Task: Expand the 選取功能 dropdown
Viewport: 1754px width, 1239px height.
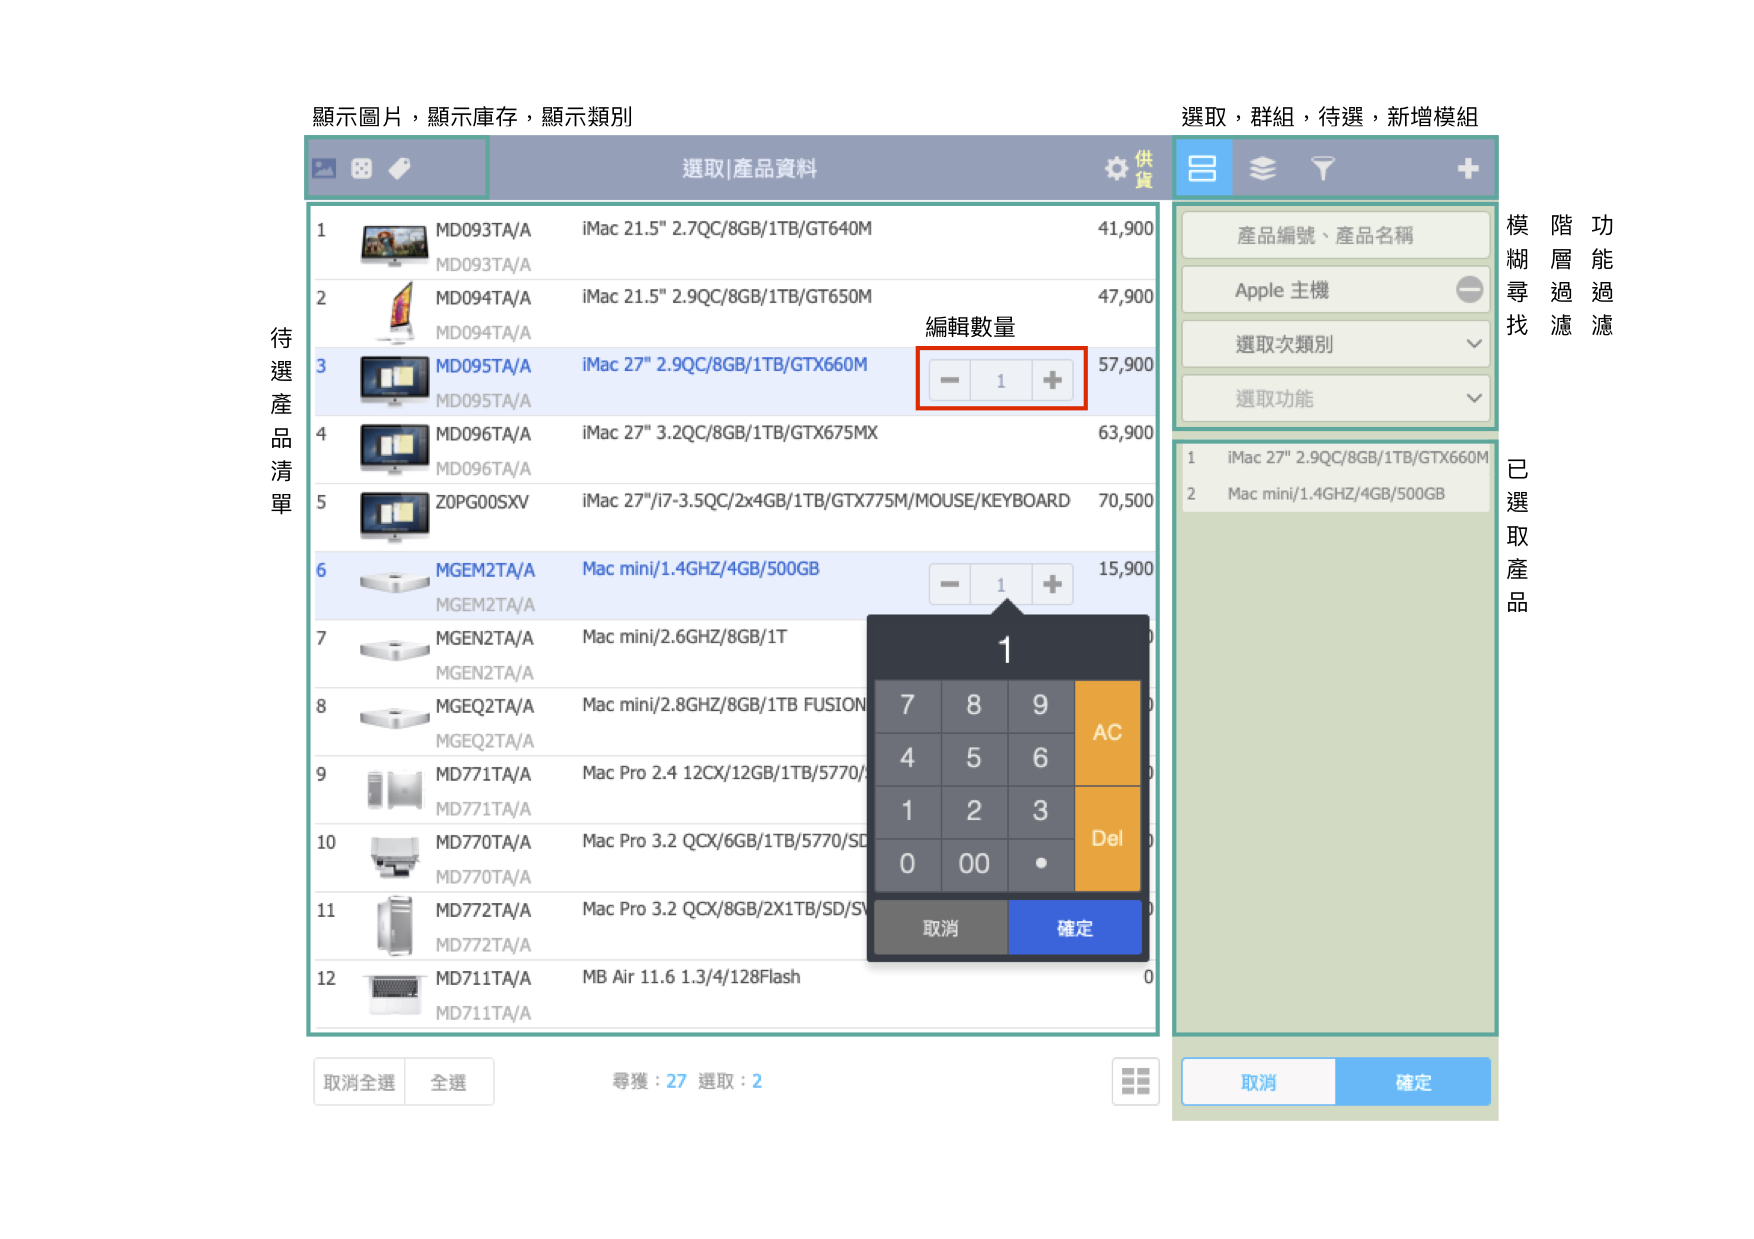Action: tap(1335, 398)
